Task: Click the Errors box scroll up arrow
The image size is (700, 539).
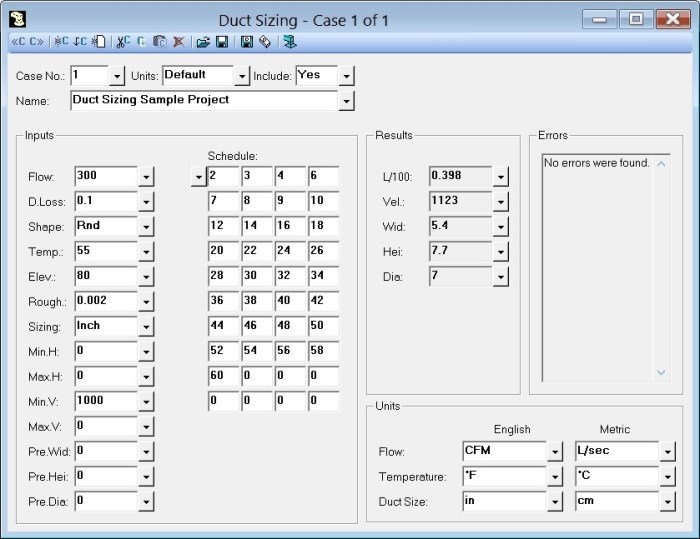Action: coord(661,164)
